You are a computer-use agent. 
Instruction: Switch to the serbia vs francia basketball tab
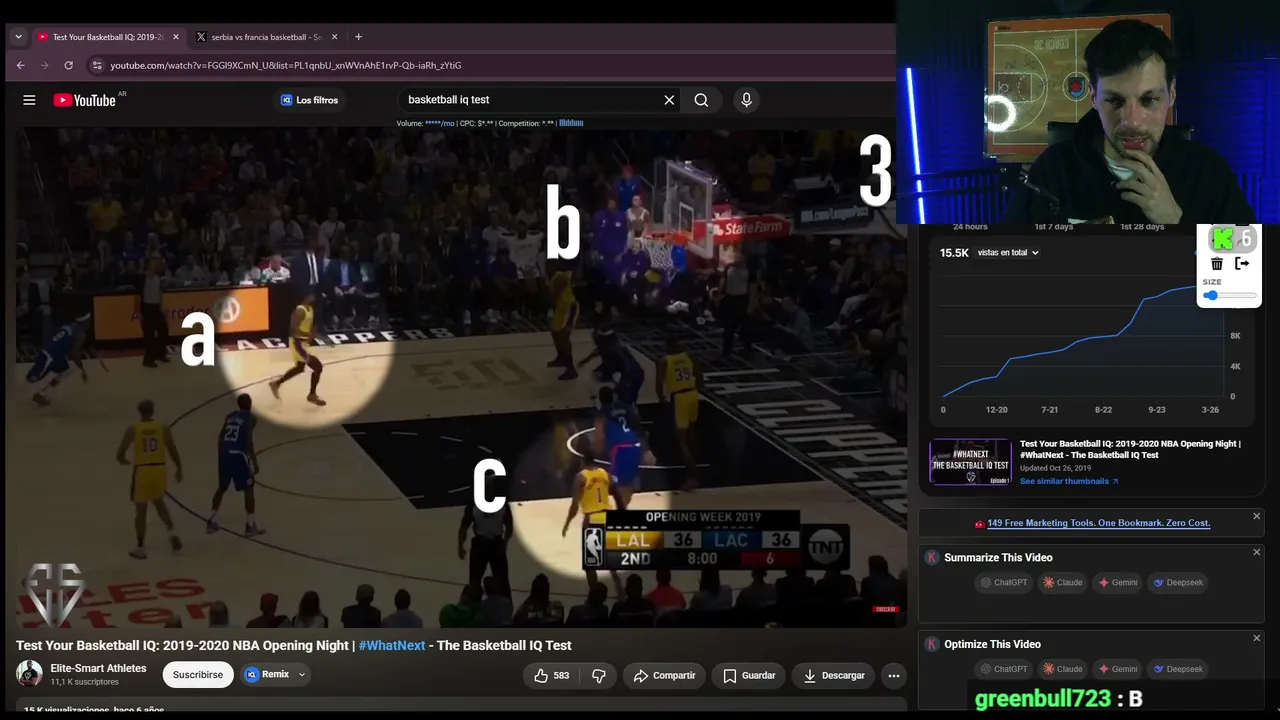267,37
